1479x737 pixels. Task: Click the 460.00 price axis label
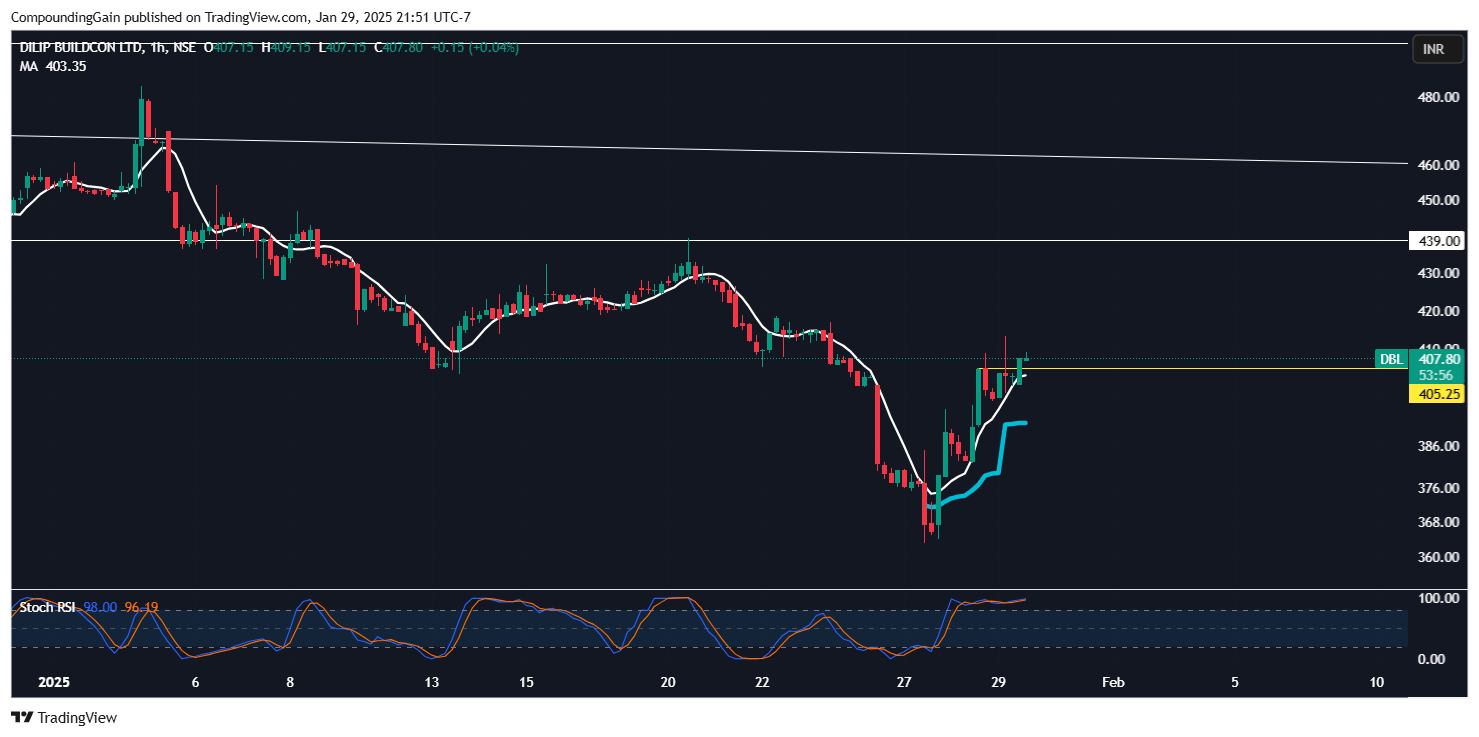[1439, 165]
